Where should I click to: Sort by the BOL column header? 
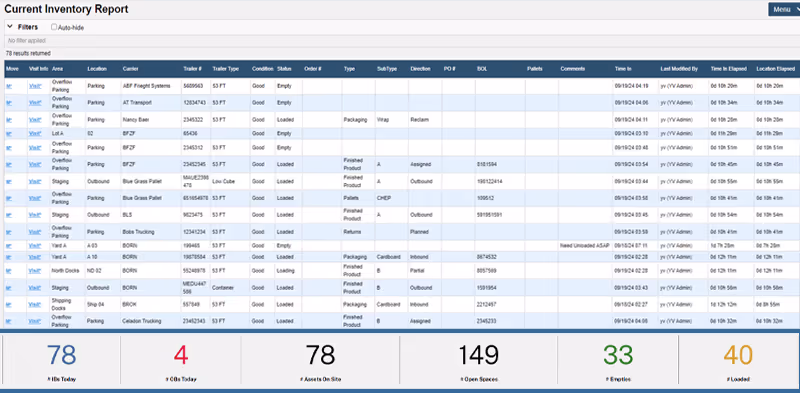pos(481,69)
